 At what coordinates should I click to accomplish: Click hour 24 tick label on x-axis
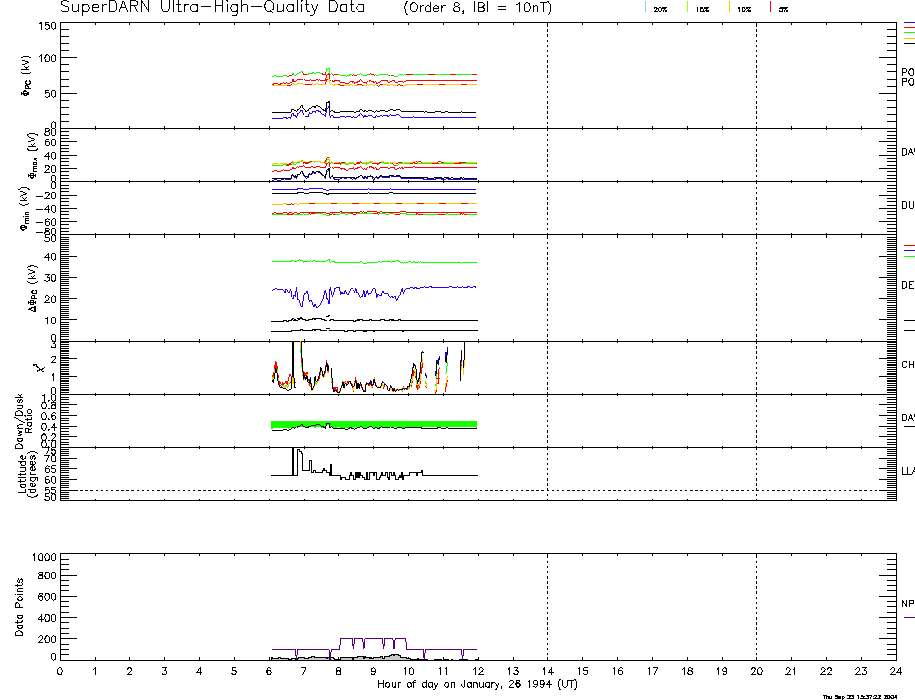(894, 672)
